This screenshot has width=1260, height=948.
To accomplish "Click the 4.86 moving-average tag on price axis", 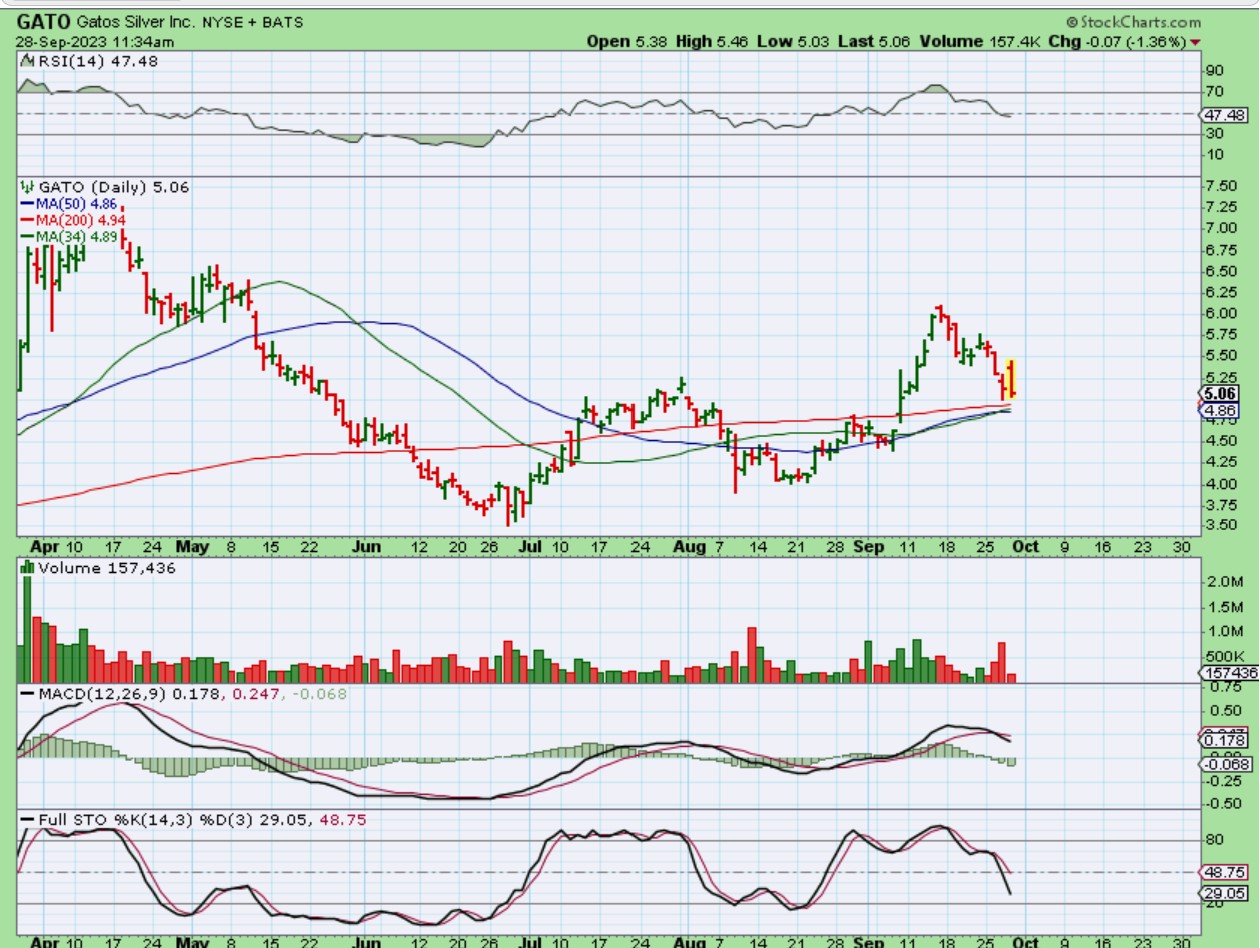I will (1219, 410).
